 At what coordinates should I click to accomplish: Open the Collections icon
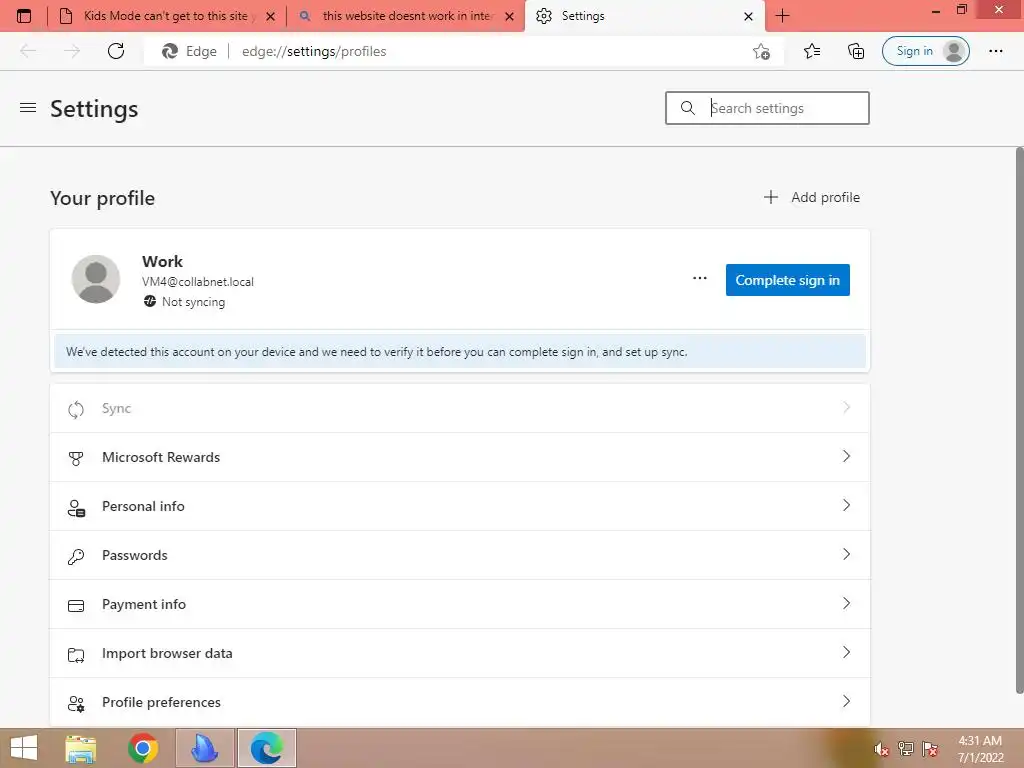pos(856,51)
